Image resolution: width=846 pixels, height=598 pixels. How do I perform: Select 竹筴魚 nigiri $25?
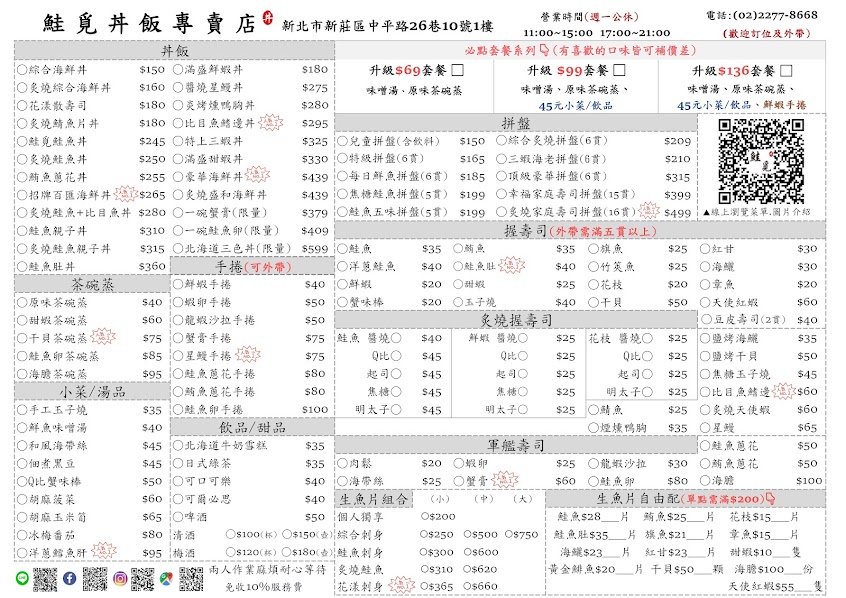[593, 266]
